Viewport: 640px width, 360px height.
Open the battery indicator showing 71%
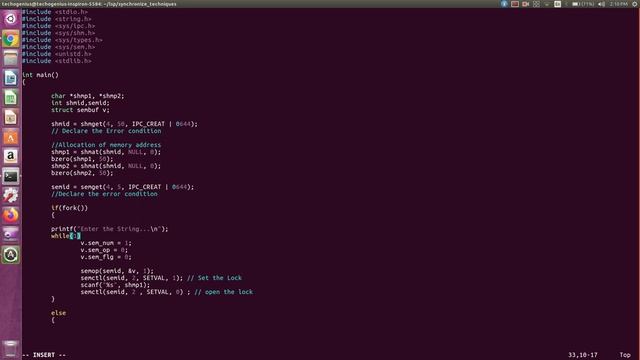pos(582,4)
